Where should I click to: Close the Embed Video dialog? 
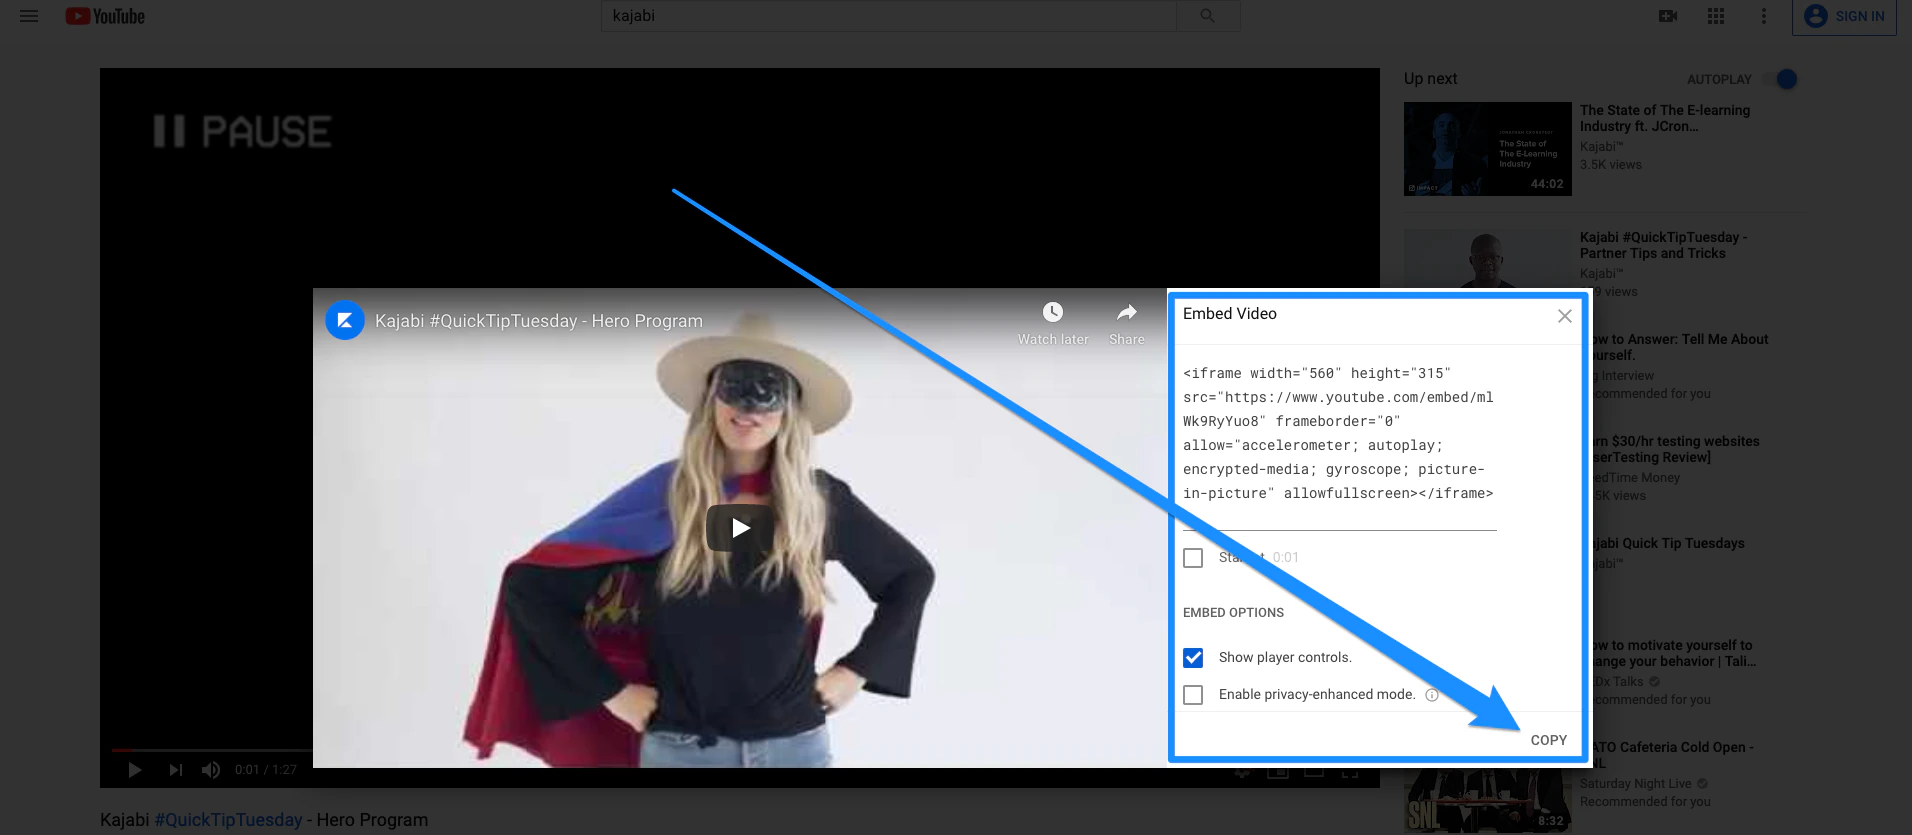[1565, 316]
